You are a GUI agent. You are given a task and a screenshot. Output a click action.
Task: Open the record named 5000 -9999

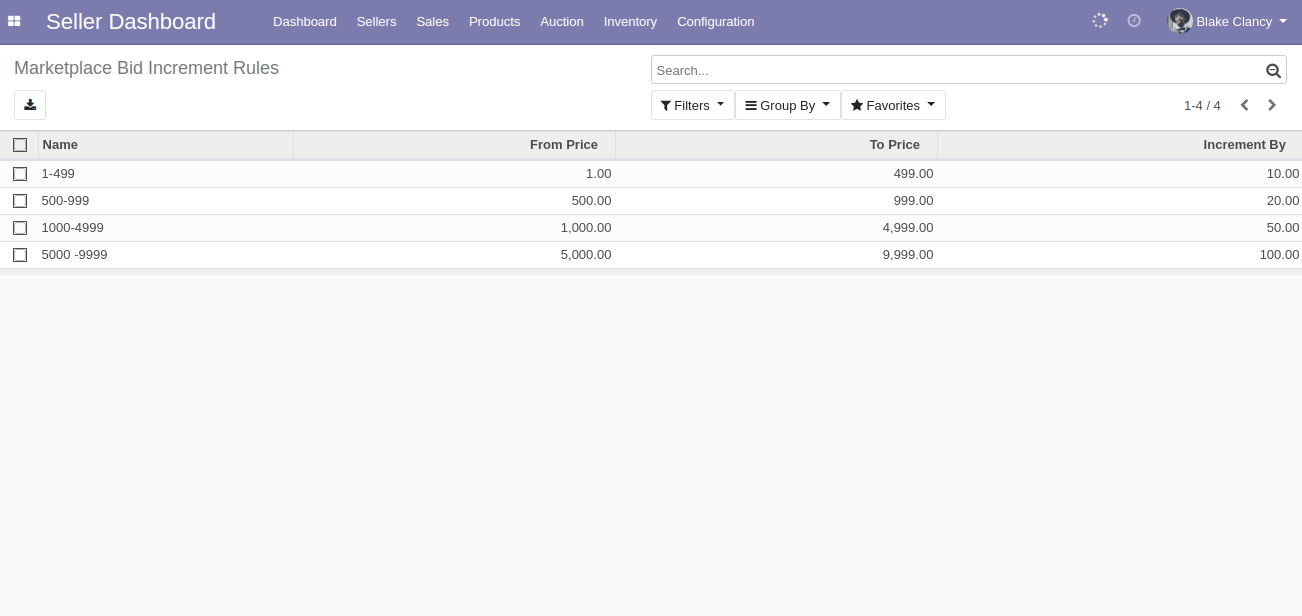click(x=74, y=255)
